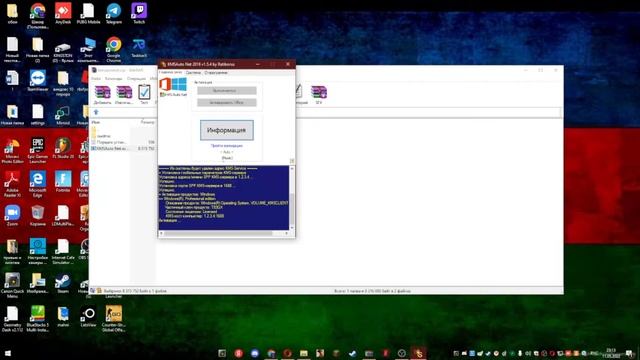
Task: Click the taskbar clock
Action: click(611, 353)
